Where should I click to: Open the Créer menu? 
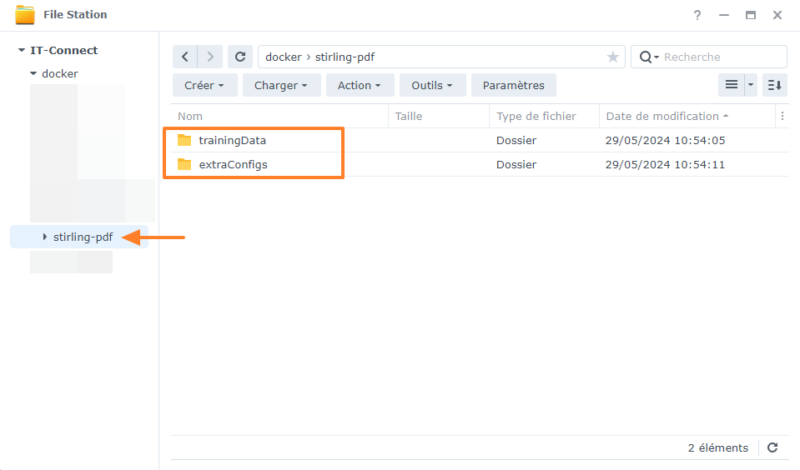(x=205, y=85)
